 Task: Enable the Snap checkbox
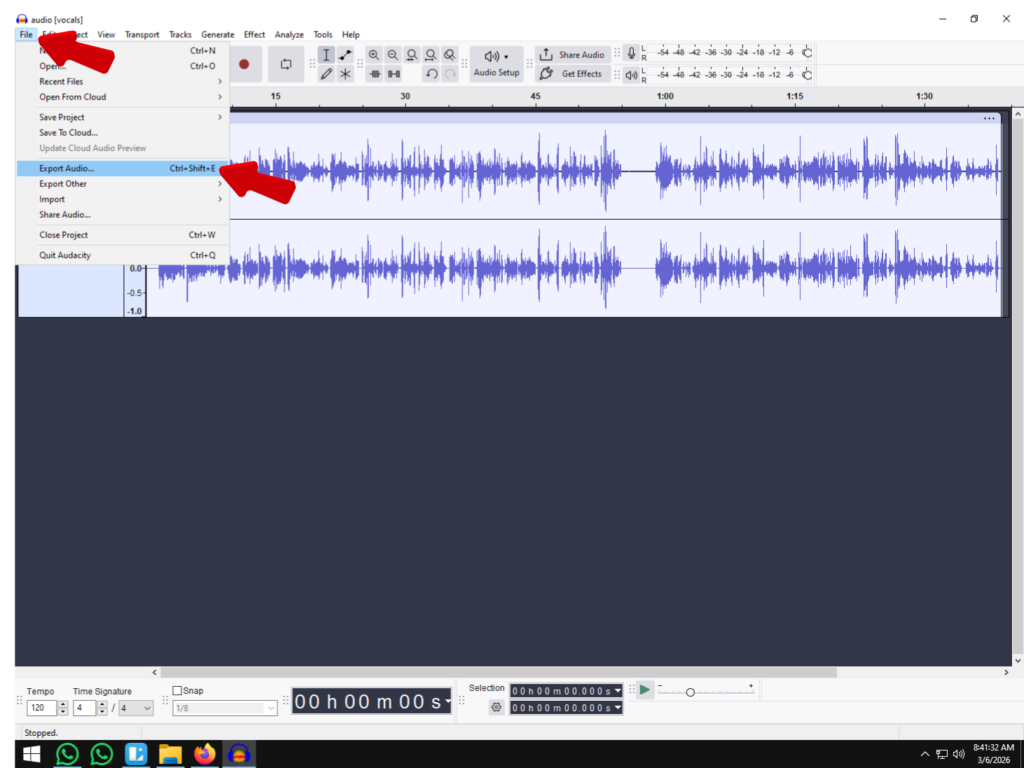pyautogui.click(x=178, y=690)
